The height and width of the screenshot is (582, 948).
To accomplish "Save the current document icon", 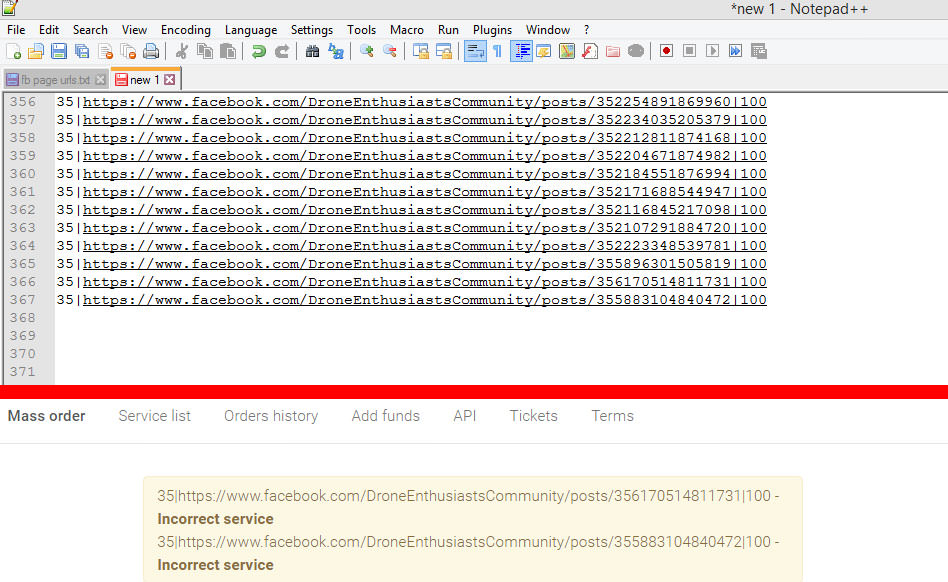I will pos(59,51).
